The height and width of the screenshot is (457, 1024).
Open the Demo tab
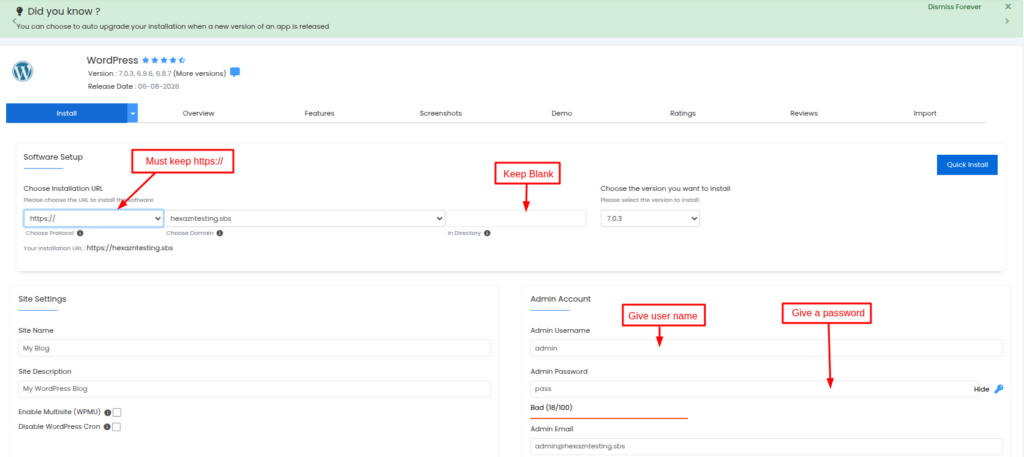pyautogui.click(x=562, y=114)
